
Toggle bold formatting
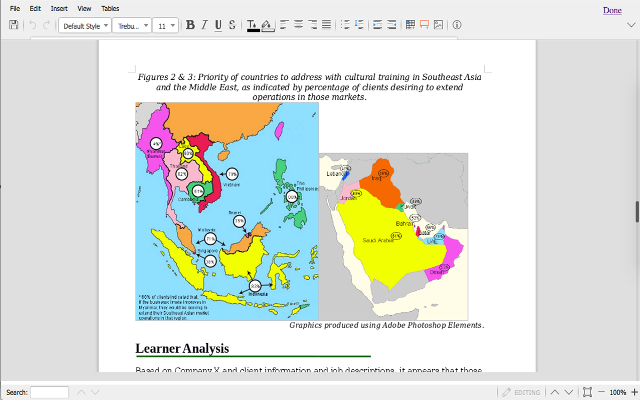[190, 25]
